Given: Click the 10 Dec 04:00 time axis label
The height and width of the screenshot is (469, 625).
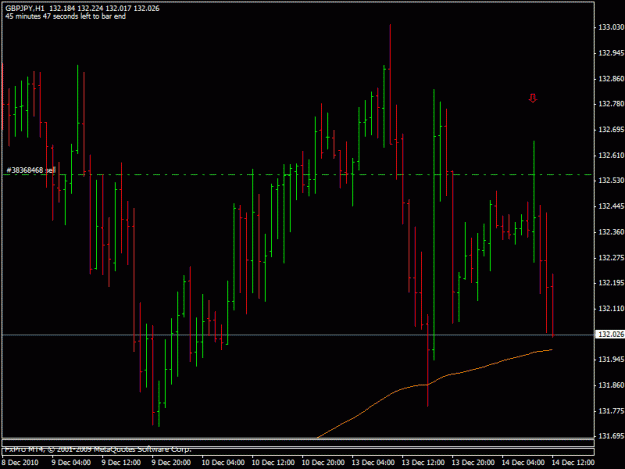Looking at the screenshot, I should [x=223, y=463].
